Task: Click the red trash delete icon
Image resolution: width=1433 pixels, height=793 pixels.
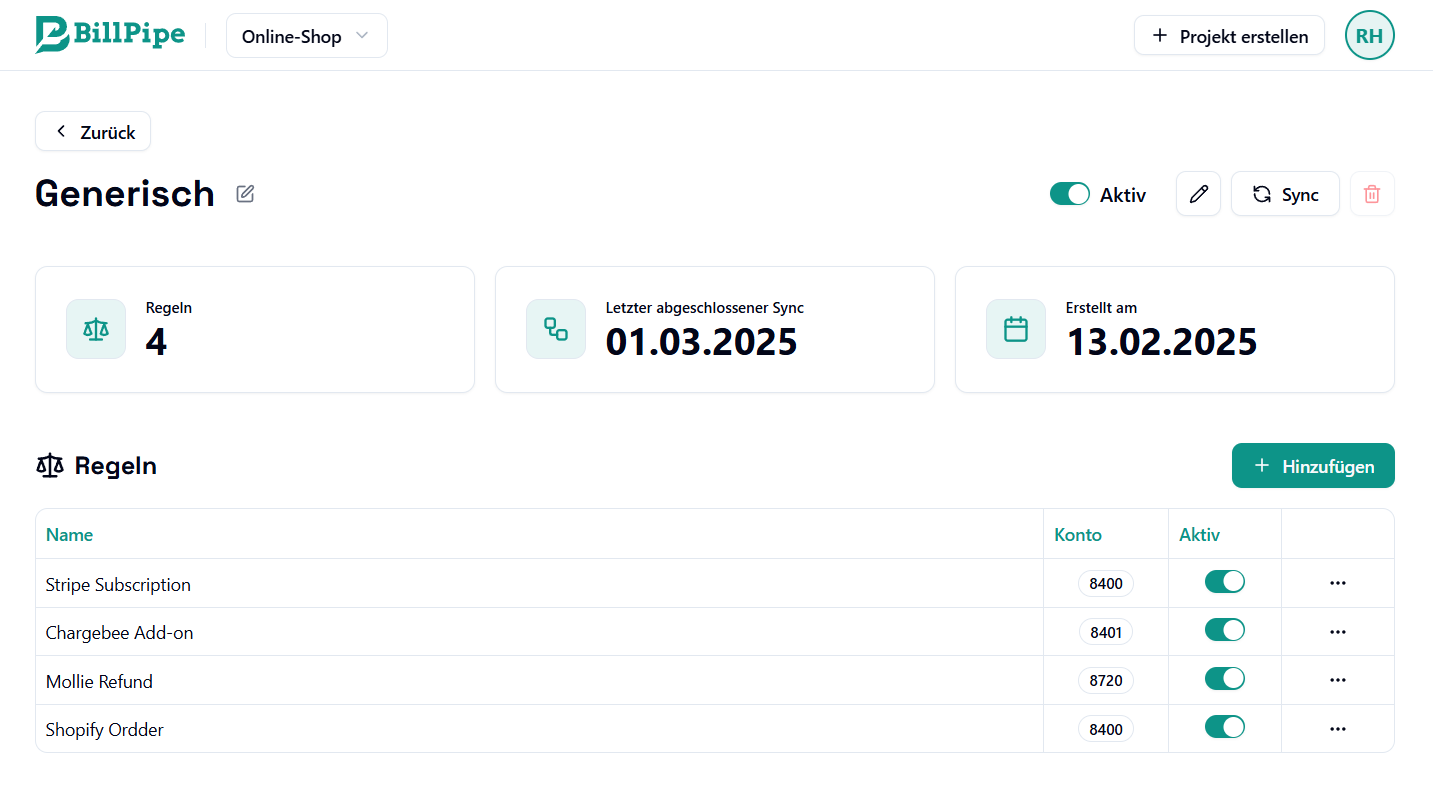Action: [x=1372, y=194]
